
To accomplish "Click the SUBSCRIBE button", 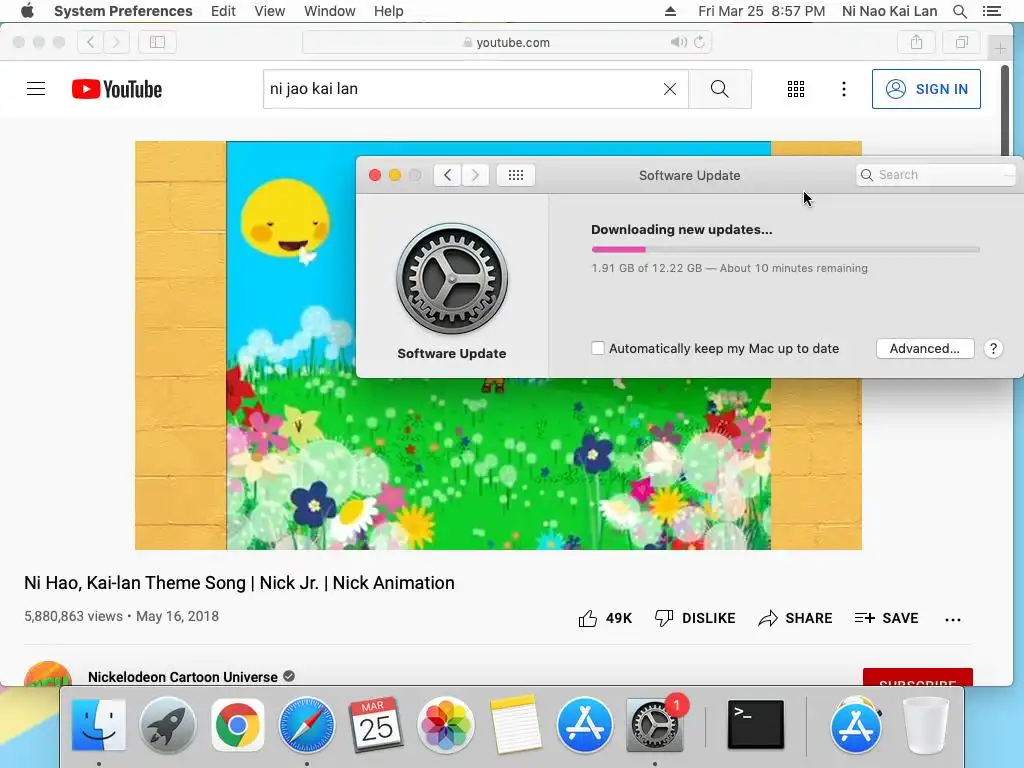I will [x=918, y=678].
